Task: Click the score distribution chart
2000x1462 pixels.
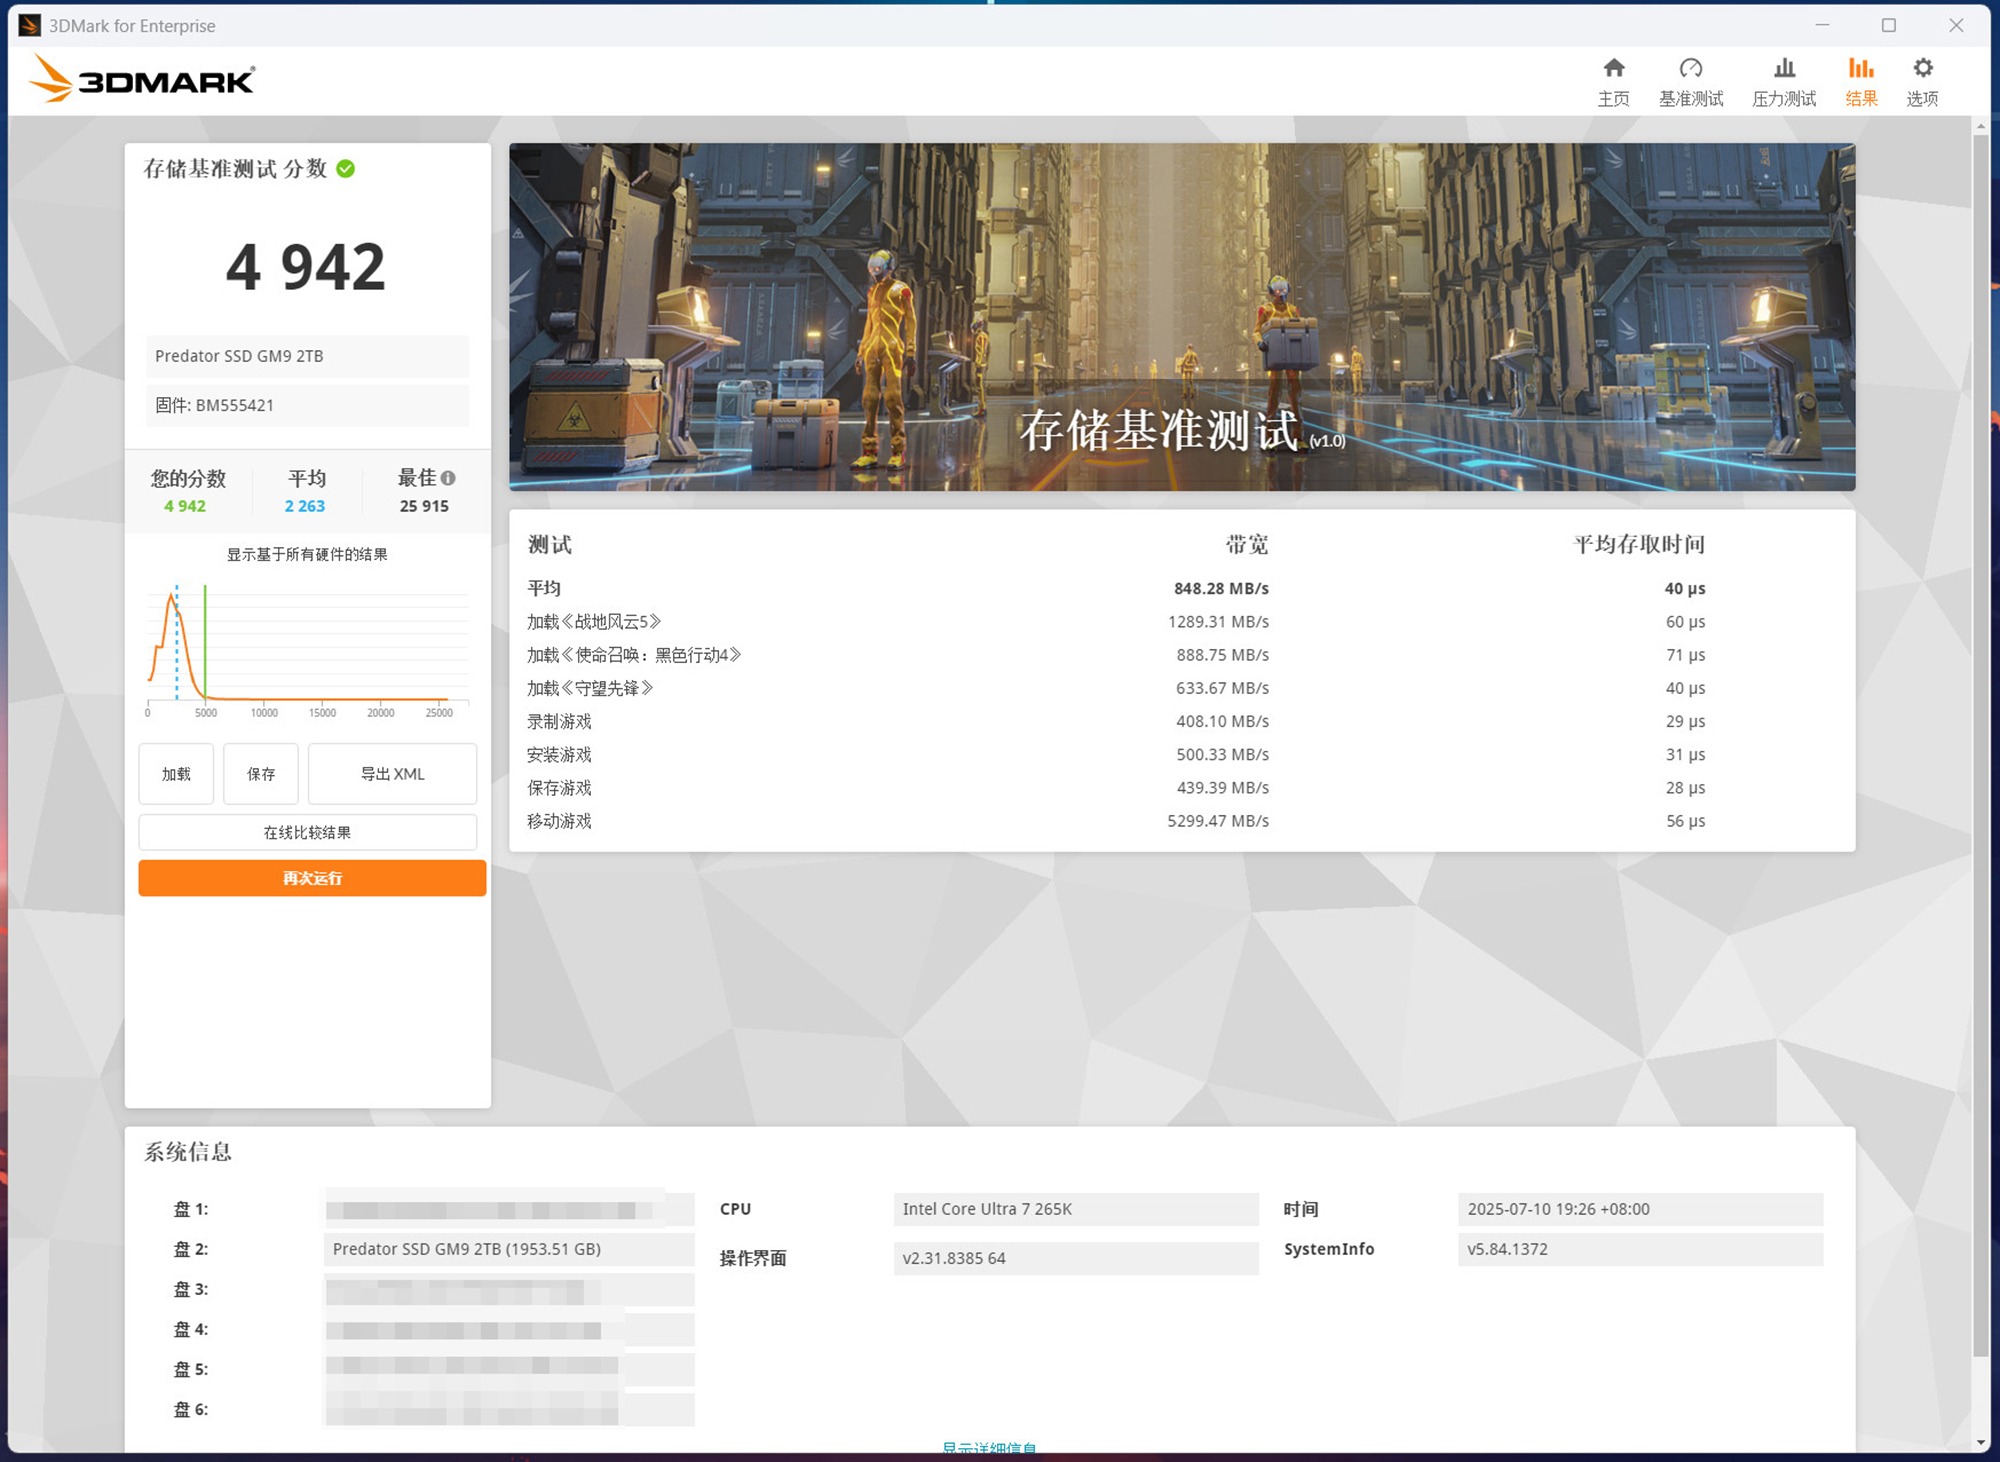Action: tap(307, 645)
